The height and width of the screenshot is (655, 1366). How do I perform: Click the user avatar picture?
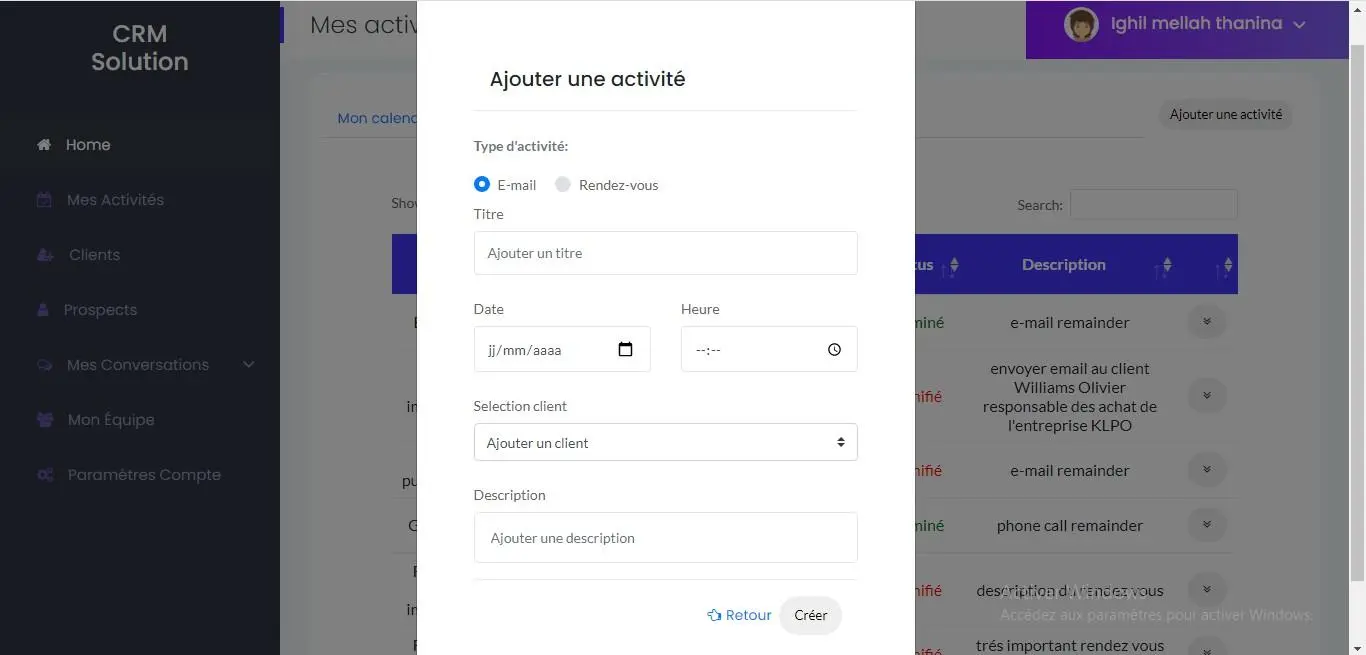tap(1081, 25)
